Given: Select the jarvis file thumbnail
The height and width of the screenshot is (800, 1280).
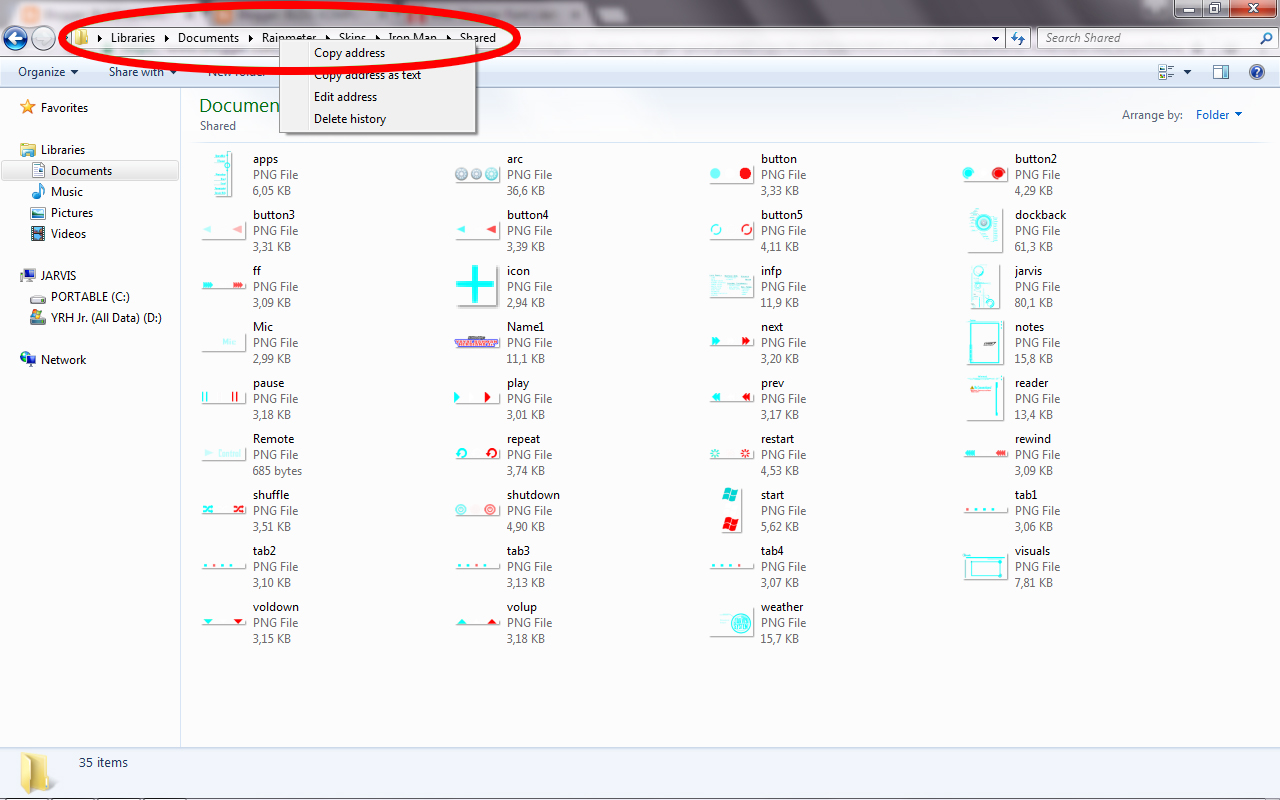Looking at the screenshot, I should 984,286.
